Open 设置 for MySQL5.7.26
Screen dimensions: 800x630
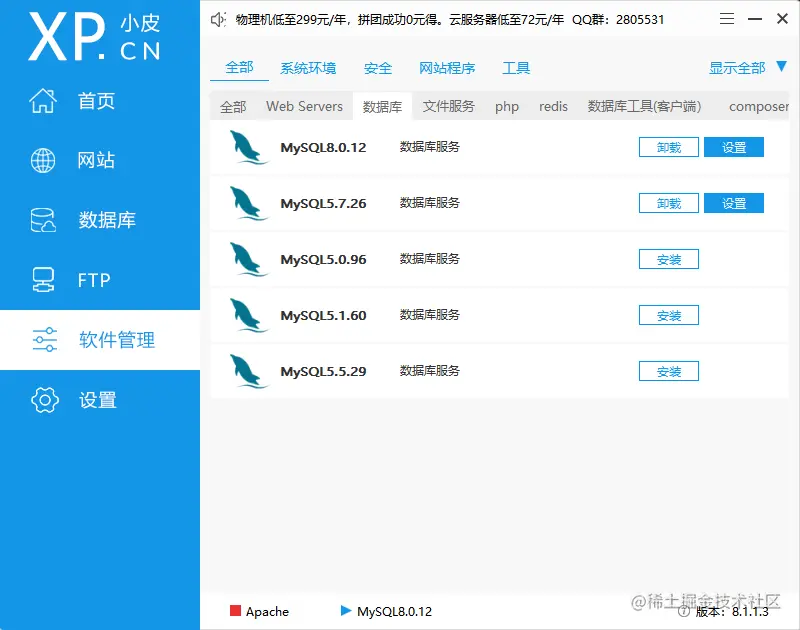(x=736, y=203)
